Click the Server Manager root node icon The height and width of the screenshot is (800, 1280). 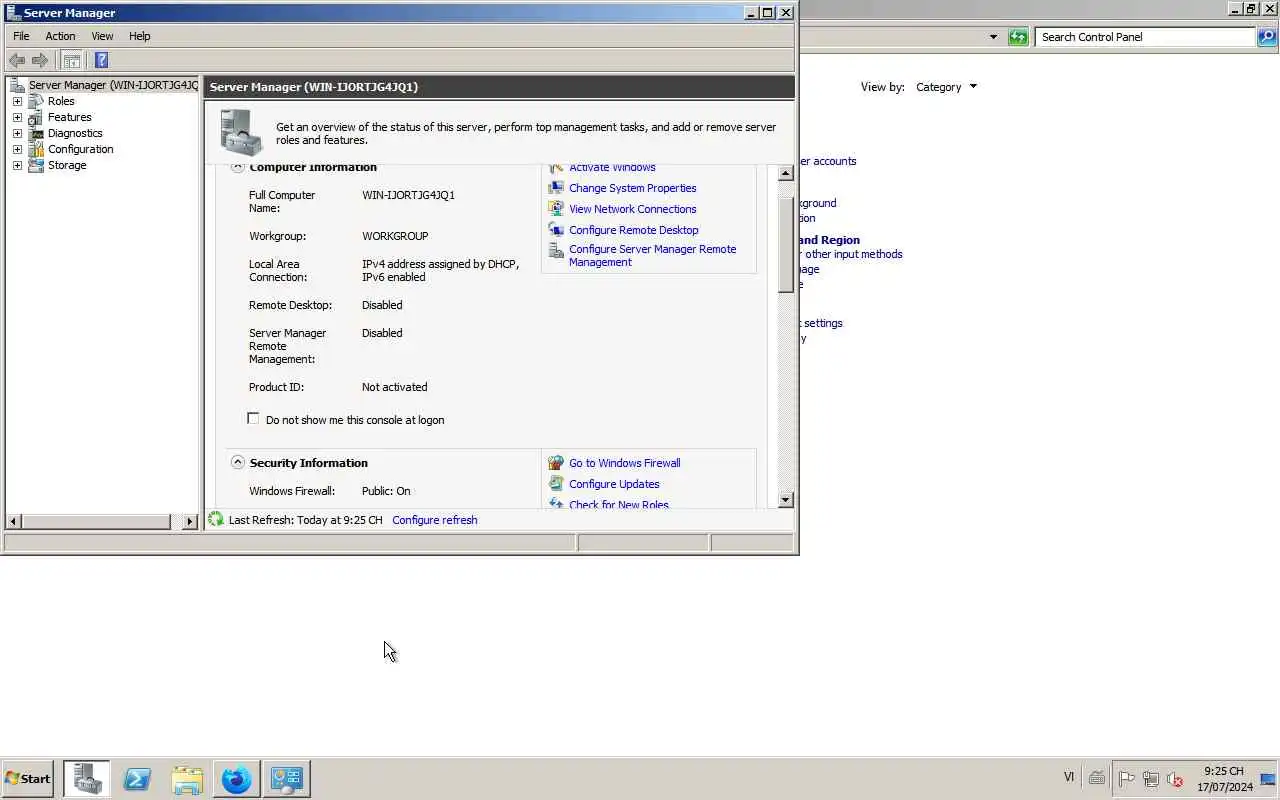tap(17, 85)
